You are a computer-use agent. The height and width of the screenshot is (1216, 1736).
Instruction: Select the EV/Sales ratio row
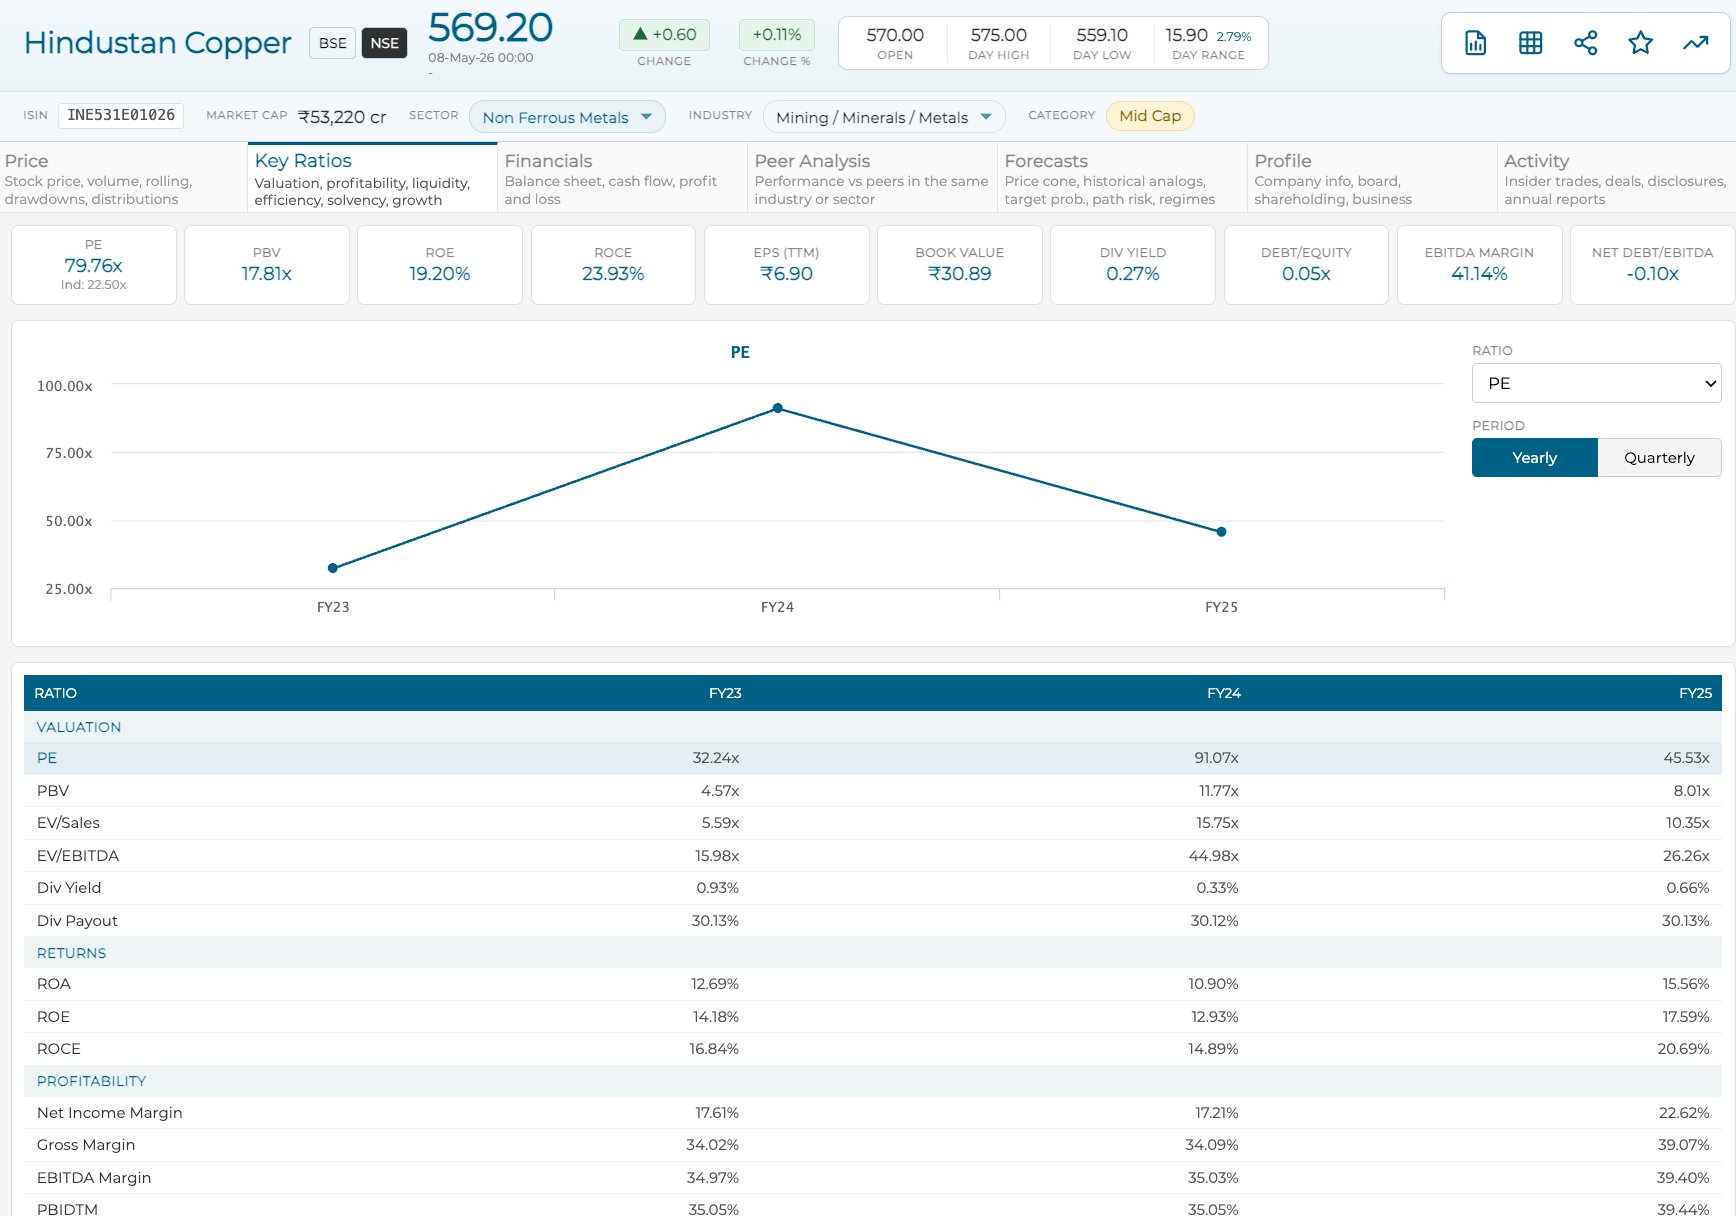tap(873, 823)
